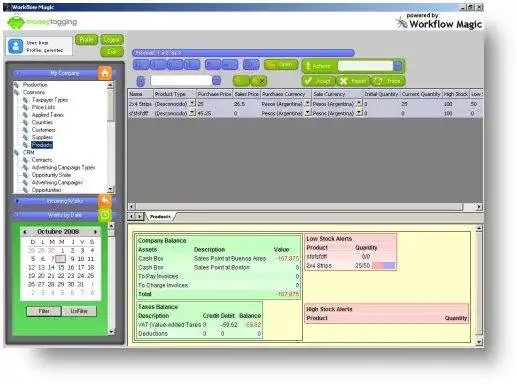This screenshot has width=517, height=384.
Task: Click the icon beside Applied Taxes
Action: [26, 115]
